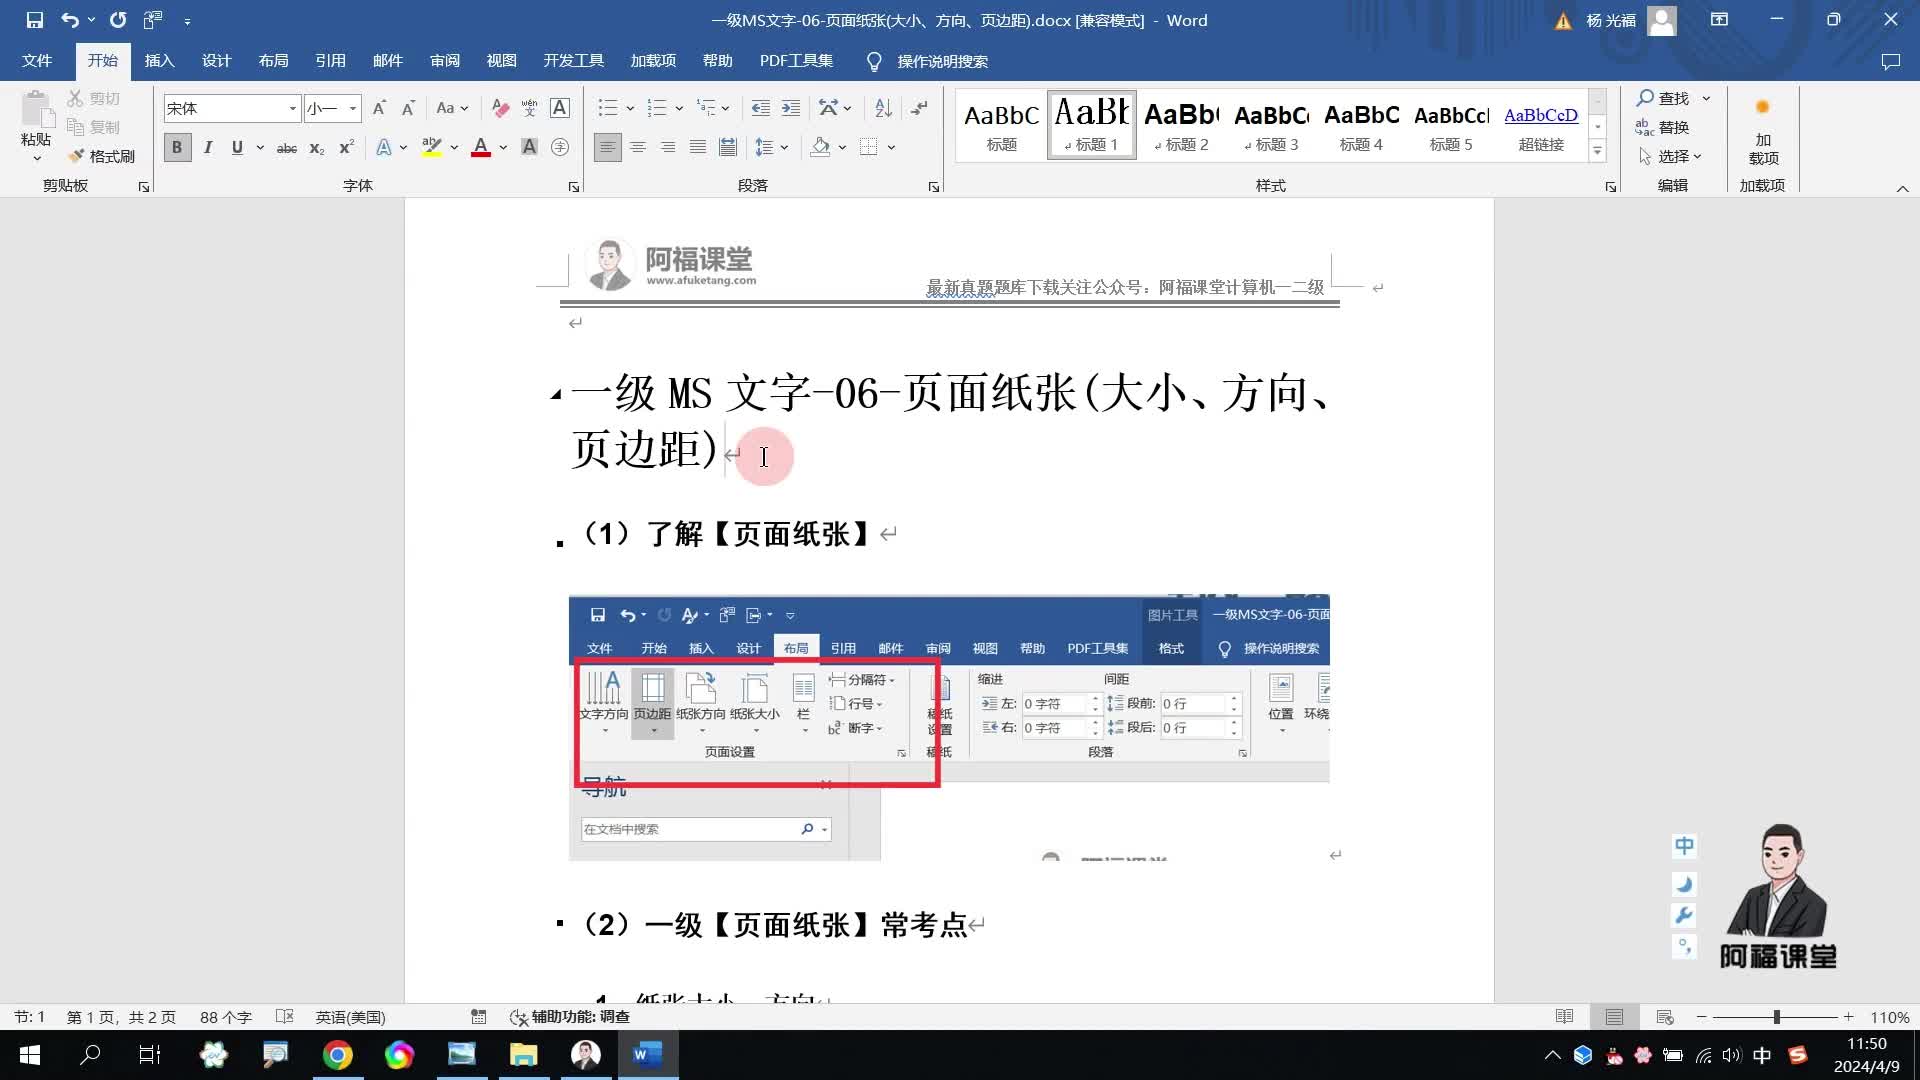Screen dimensions: 1920x1080
Task: Open Chrome from the taskbar
Action: (337, 1054)
